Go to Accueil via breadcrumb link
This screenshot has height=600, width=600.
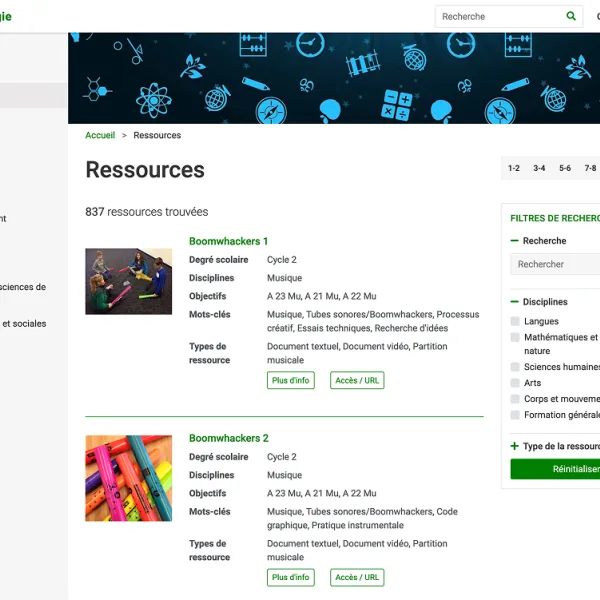pos(100,135)
